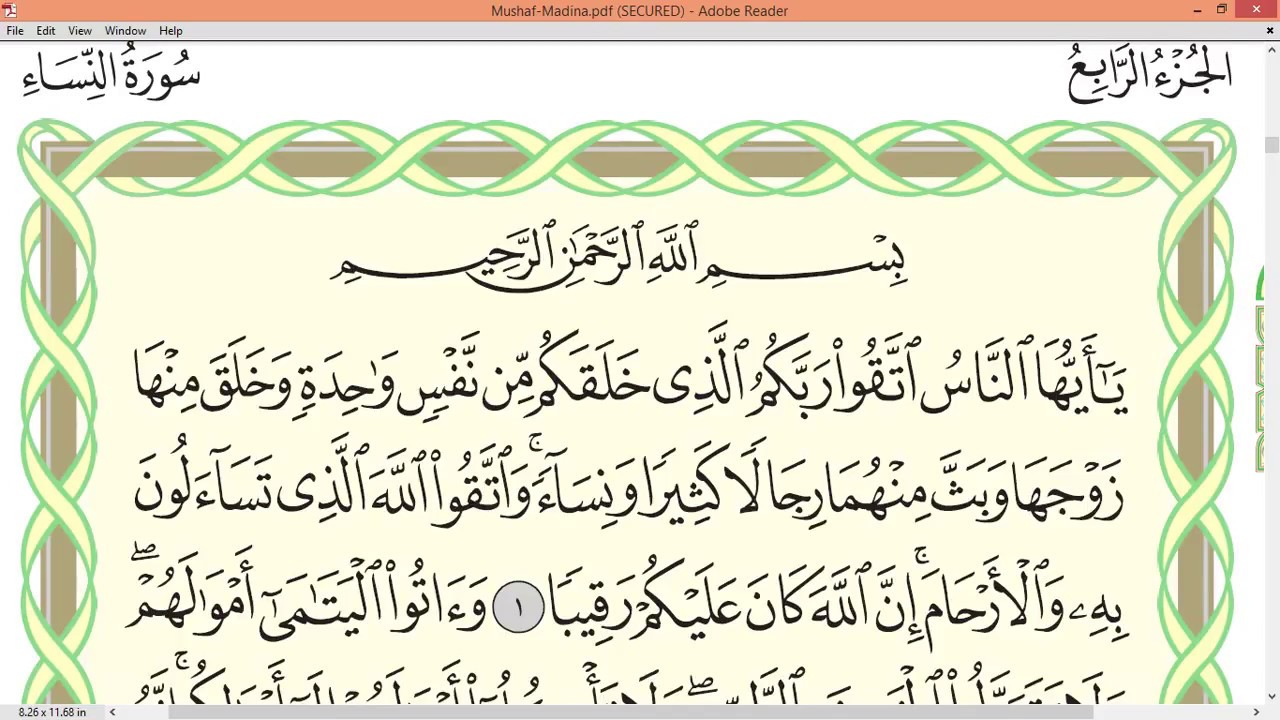Viewport: 1280px width, 720px height.
Task: Click the vertical scrollbar up arrow
Action: click(x=1272, y=50)
